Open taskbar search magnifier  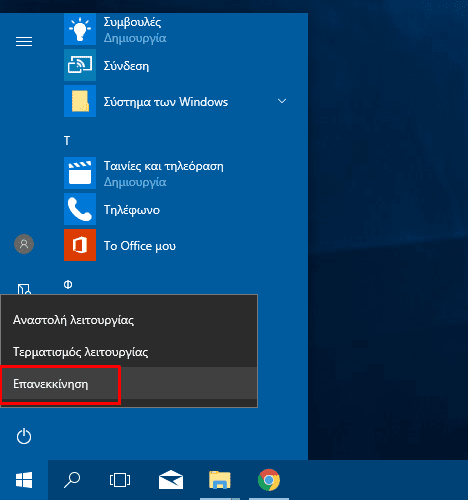click(x=72, y=480)
